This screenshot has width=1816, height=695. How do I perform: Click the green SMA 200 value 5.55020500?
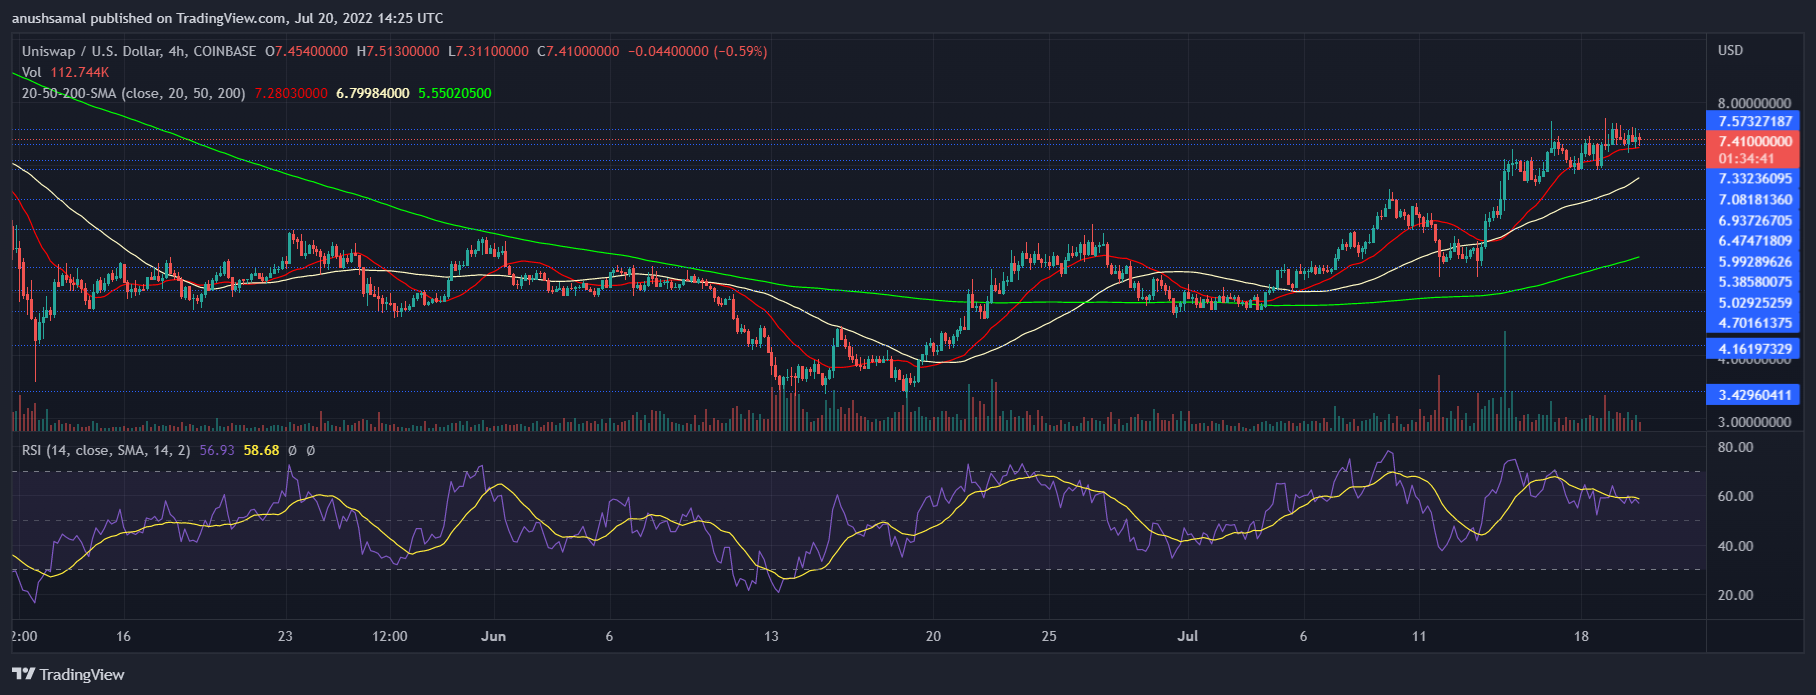[455, 93]
